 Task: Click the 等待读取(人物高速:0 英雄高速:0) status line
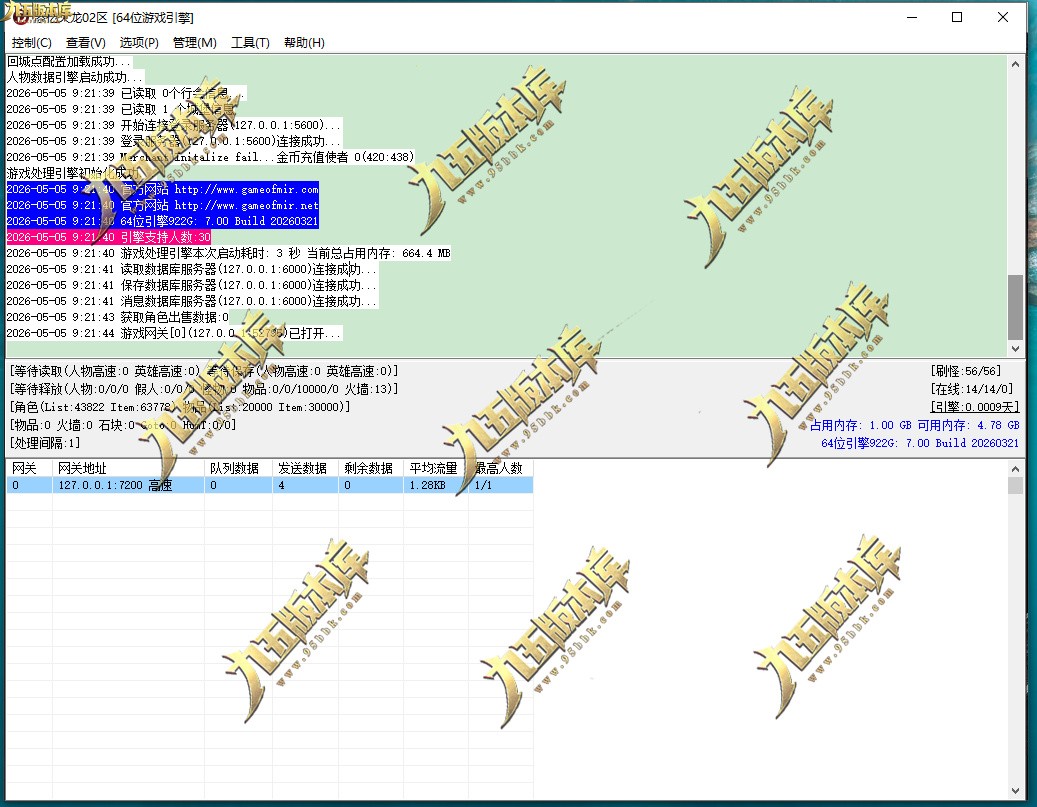204,372
